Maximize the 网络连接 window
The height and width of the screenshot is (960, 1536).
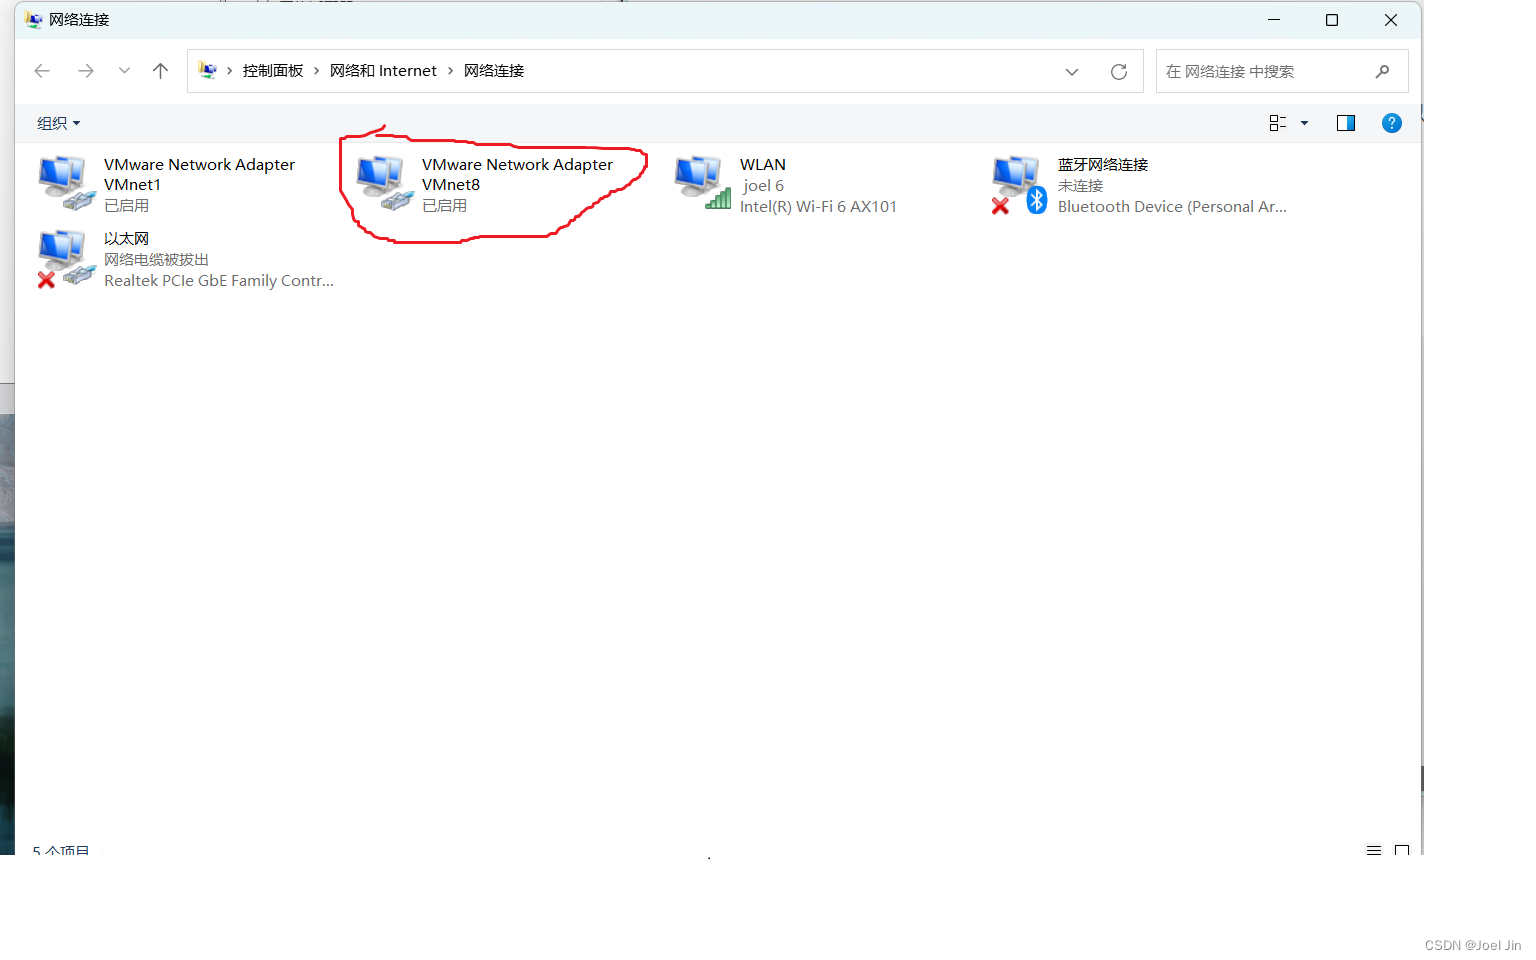coord(1332,20)
